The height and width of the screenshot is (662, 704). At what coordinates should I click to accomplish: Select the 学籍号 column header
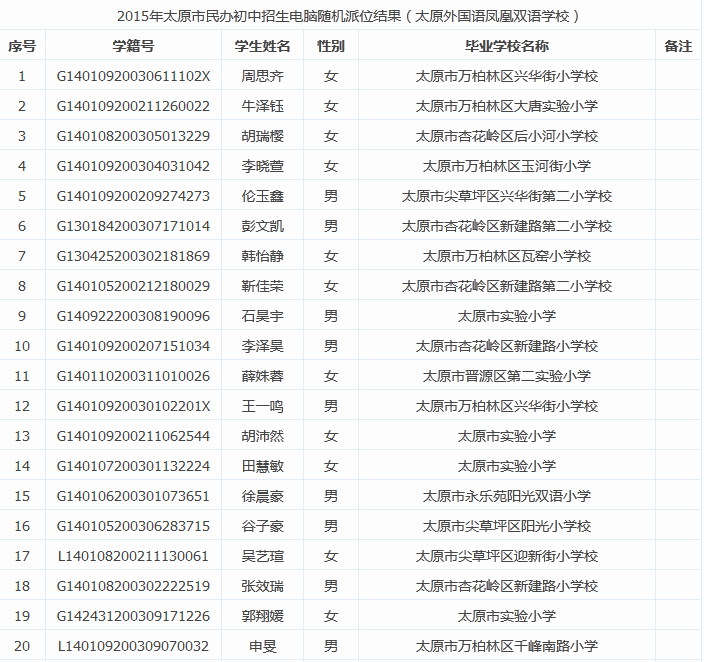coord(133,46)
